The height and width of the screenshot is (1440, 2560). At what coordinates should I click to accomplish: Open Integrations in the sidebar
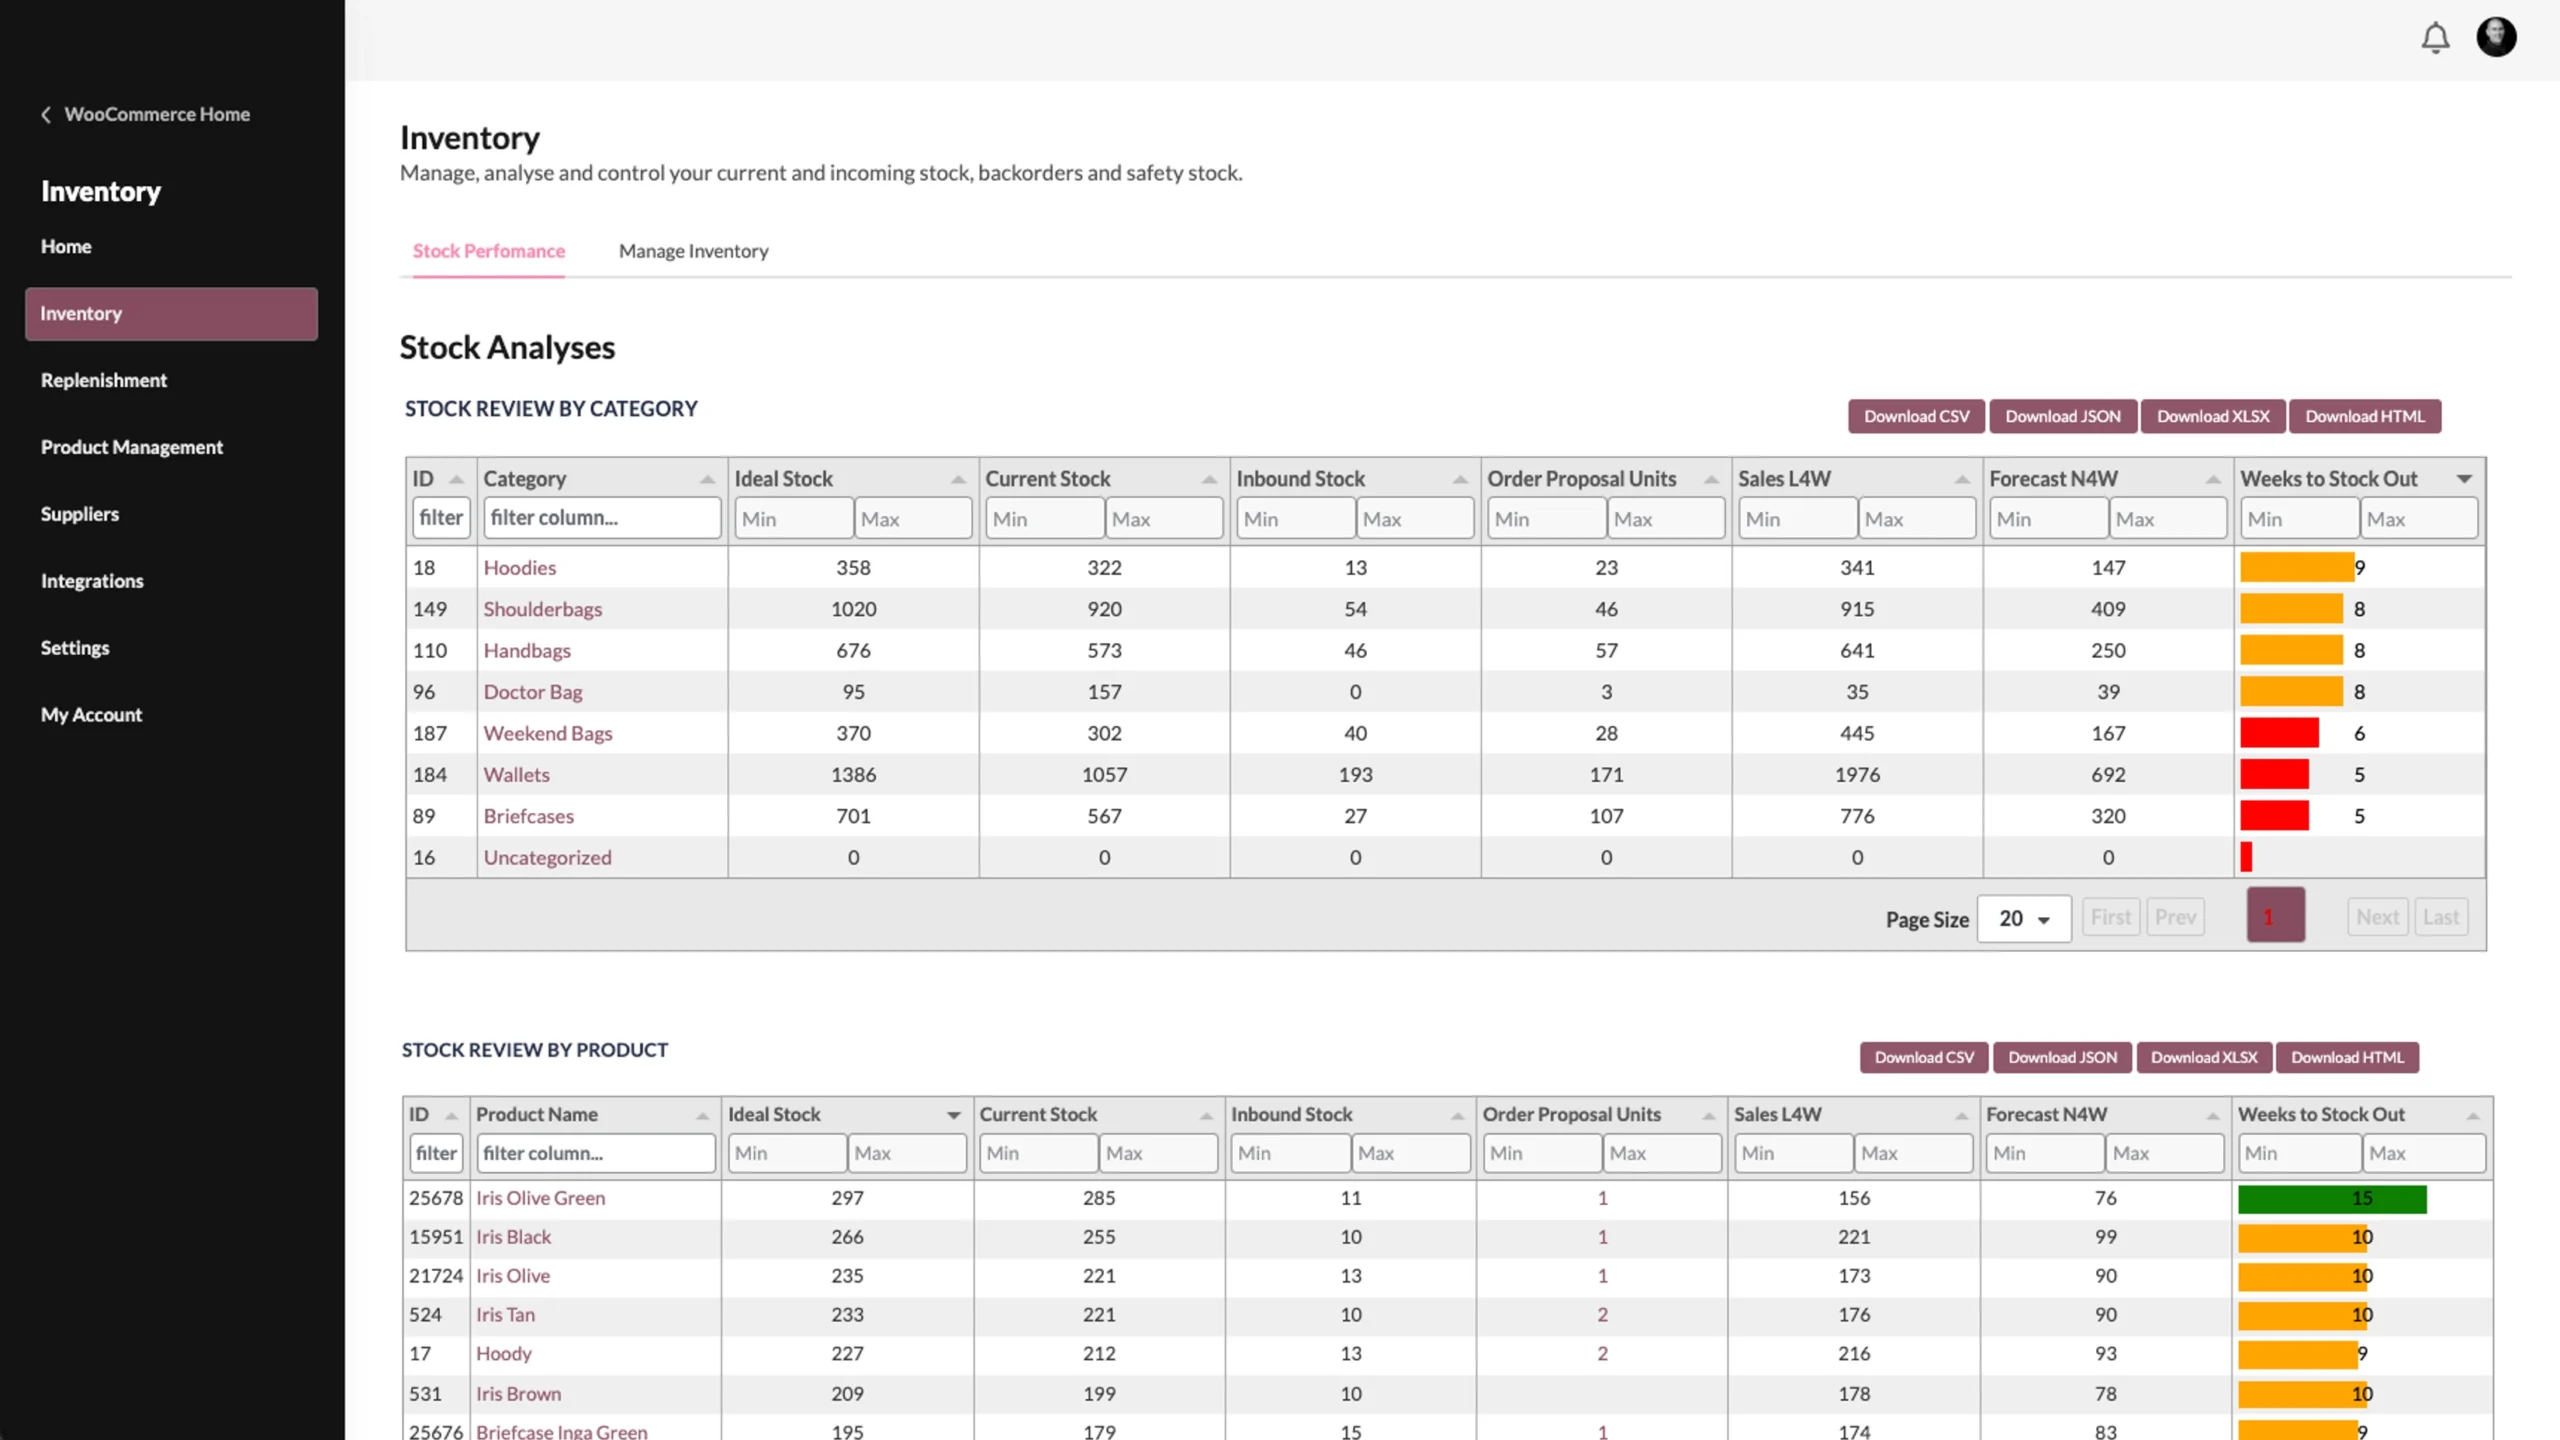coord(92,581)
